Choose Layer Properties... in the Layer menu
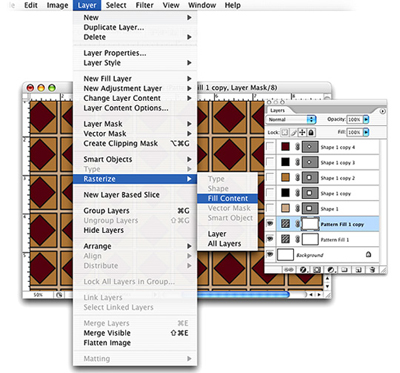 point(135,53)
